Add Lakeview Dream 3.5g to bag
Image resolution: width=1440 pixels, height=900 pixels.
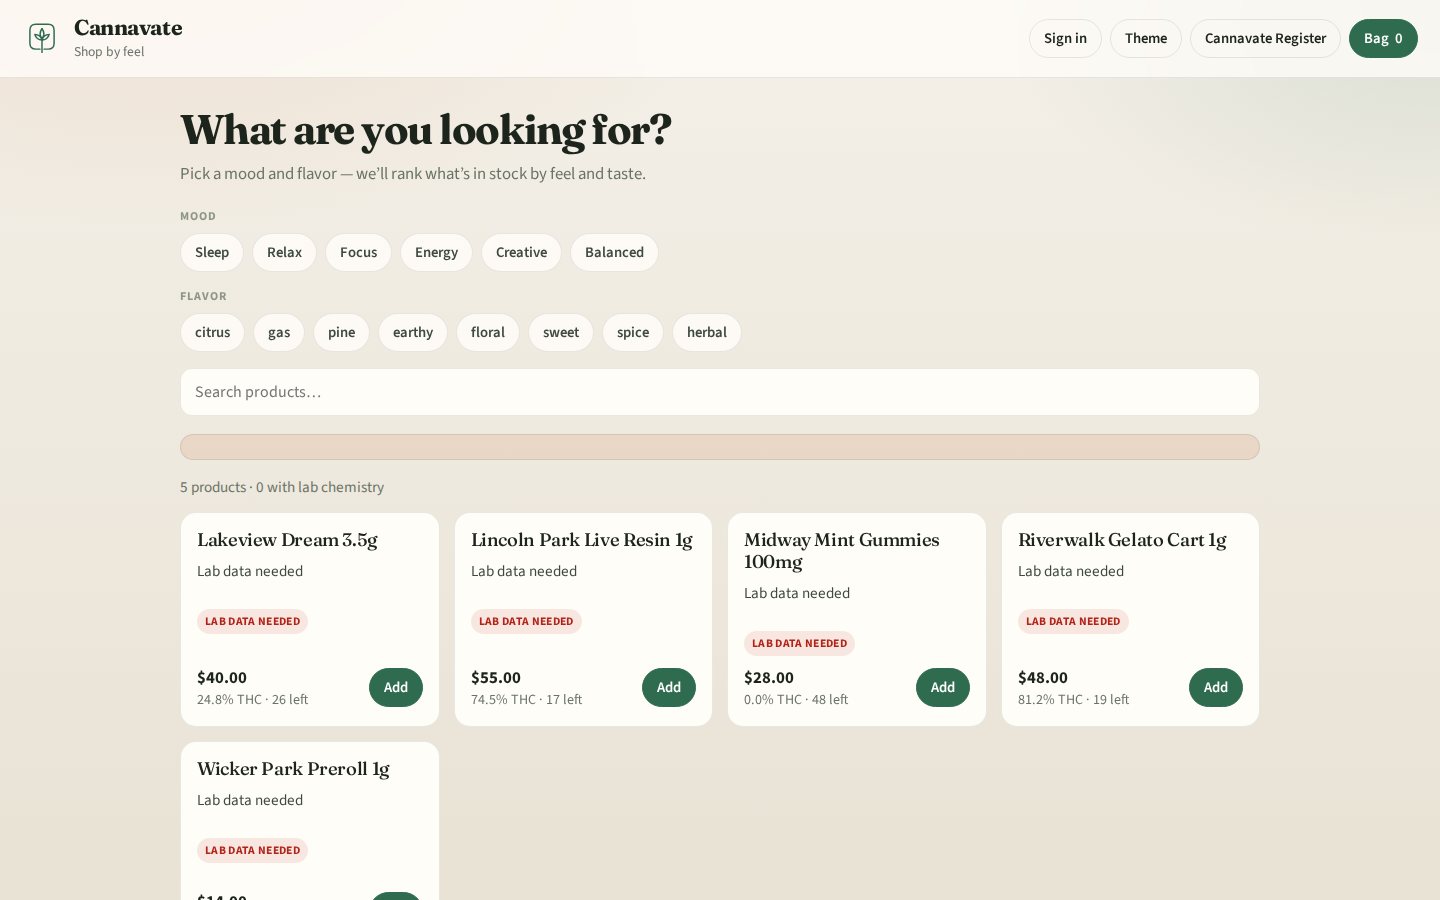[x=396, y=687]
